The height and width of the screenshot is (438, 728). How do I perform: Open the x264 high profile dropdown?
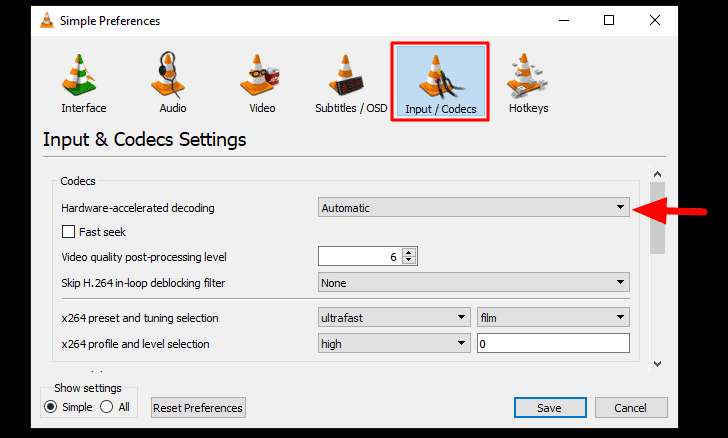394,343
